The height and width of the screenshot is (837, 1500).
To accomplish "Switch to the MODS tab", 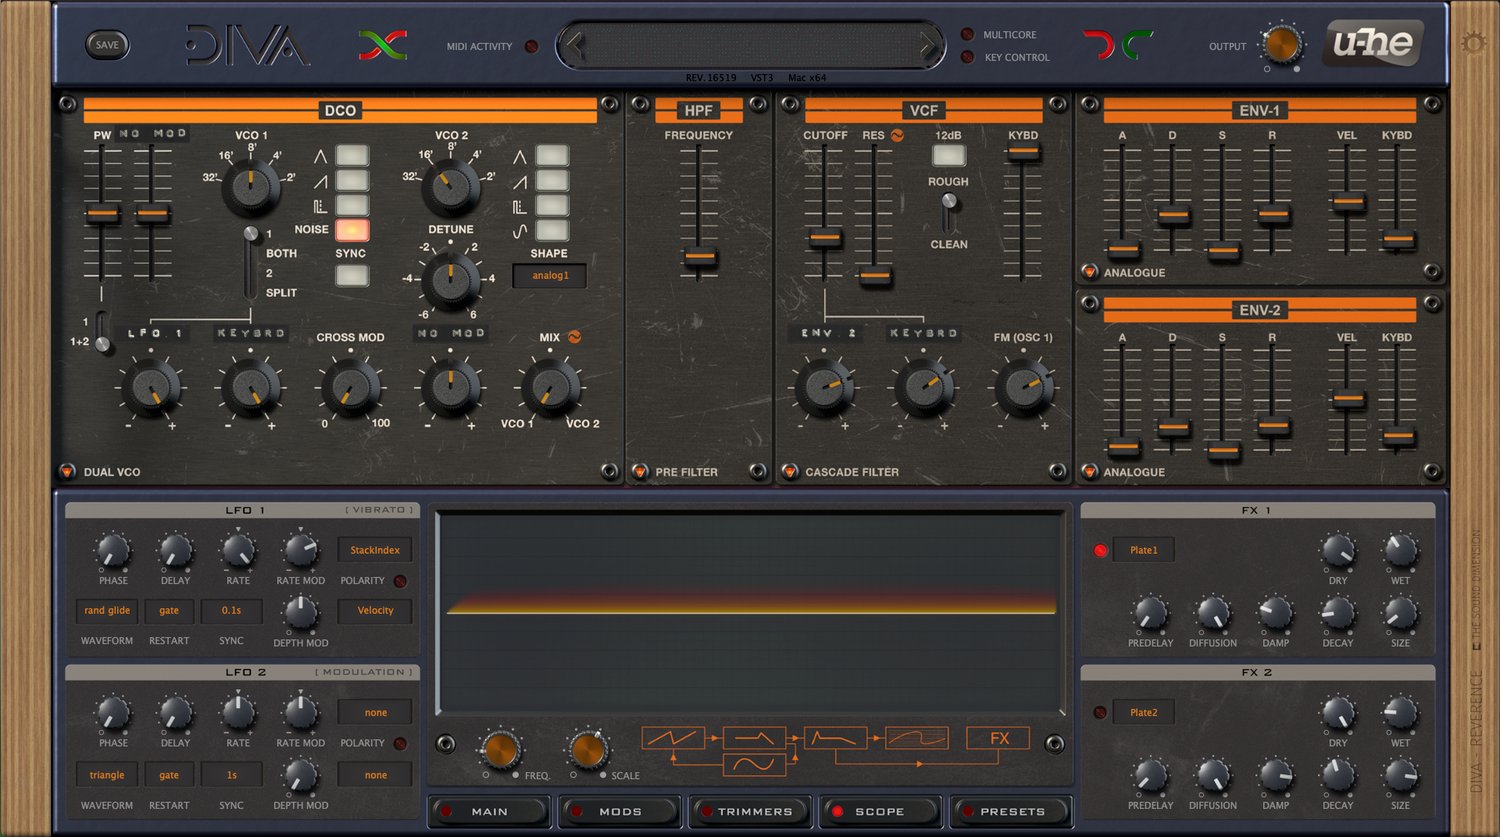I will (x=619, y=811).
